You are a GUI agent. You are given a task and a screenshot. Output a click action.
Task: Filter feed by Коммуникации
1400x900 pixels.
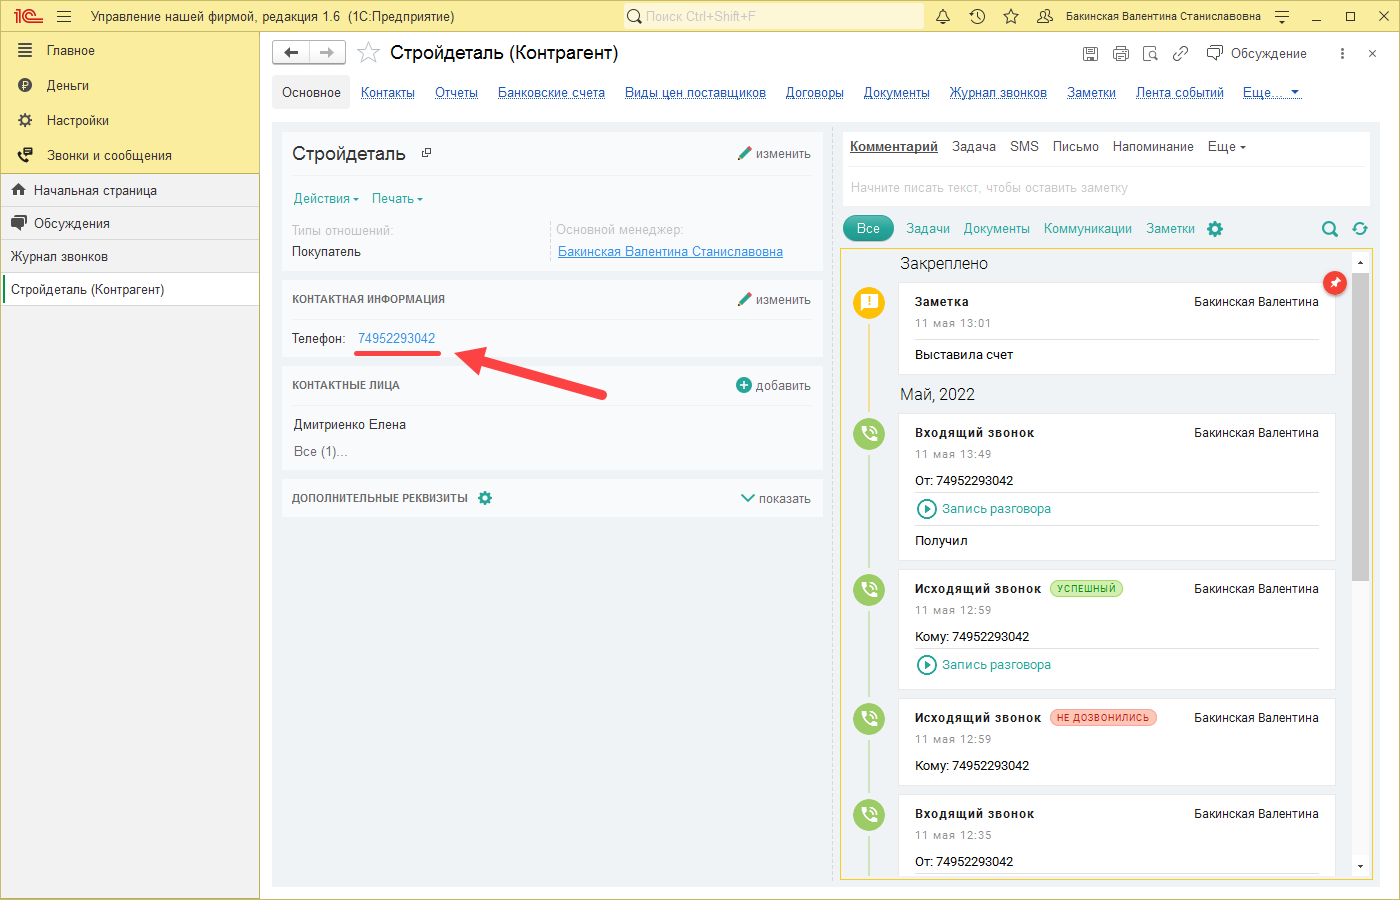pos(1087,229)
